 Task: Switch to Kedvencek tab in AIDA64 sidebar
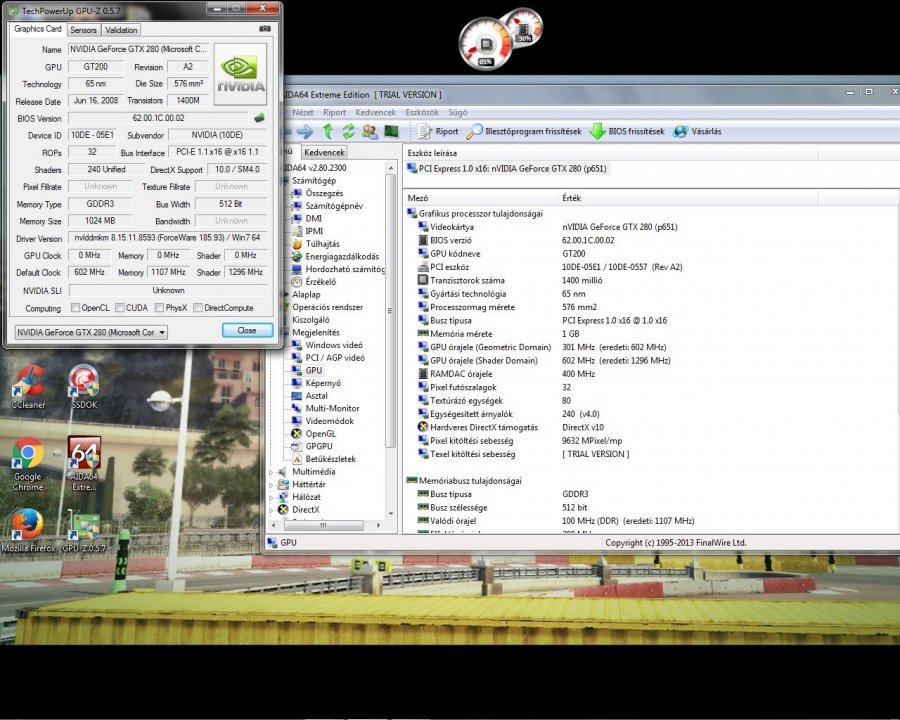pyautogui.click(x=324, y=152)
